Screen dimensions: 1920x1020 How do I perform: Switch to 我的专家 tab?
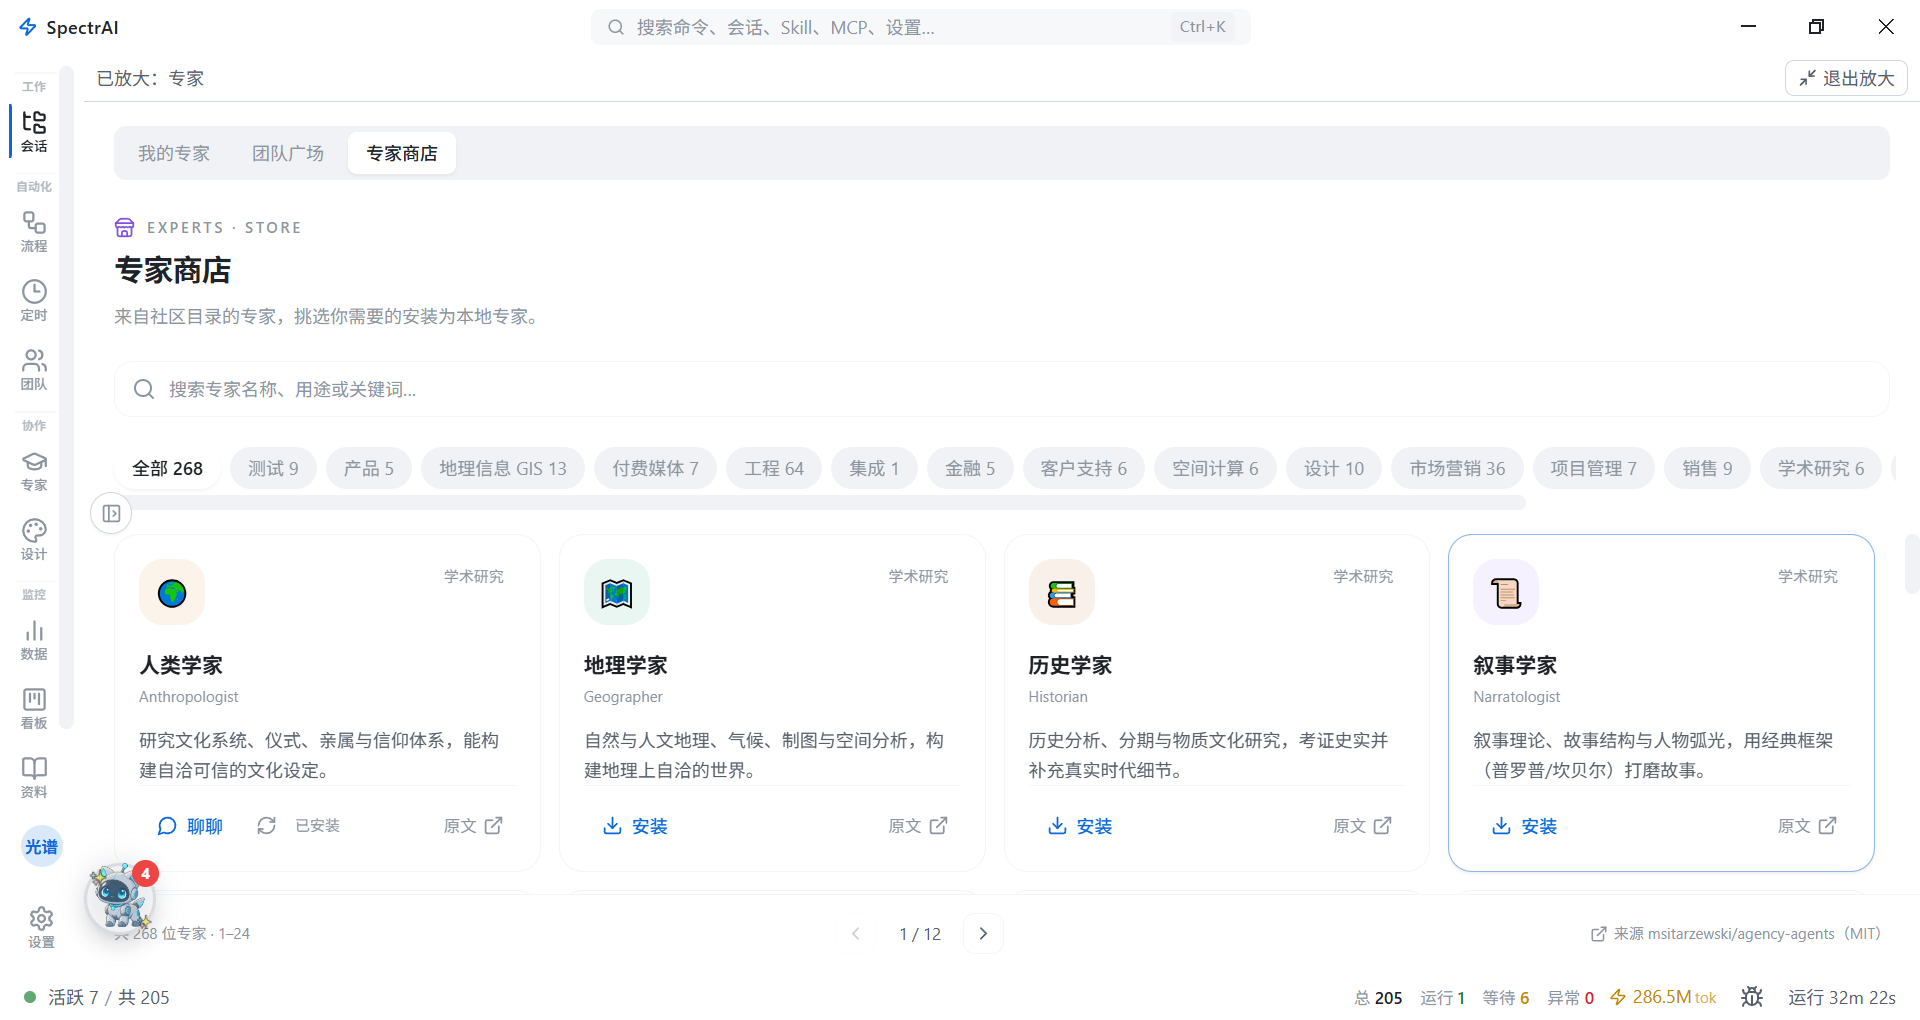pos(174,153)
